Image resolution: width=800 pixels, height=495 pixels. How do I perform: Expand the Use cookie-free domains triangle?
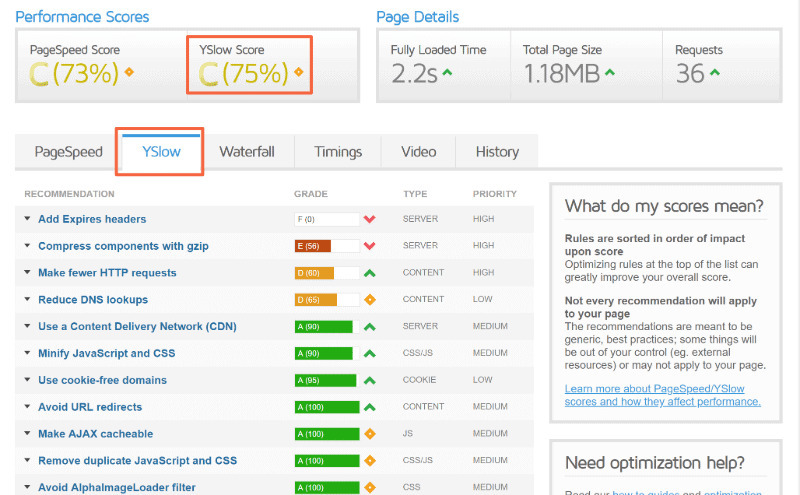(x=27, y=380)
